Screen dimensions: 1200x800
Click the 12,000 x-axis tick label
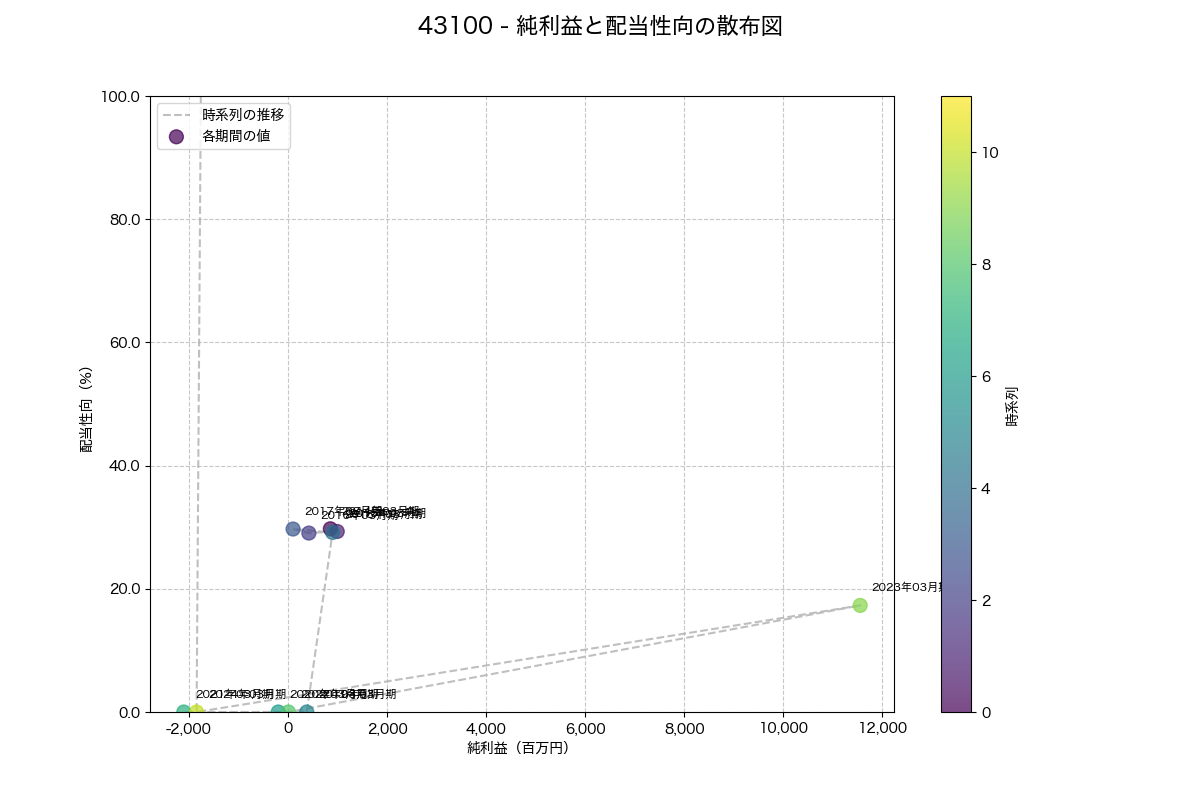pyautogui.click(x=881, y=729)
